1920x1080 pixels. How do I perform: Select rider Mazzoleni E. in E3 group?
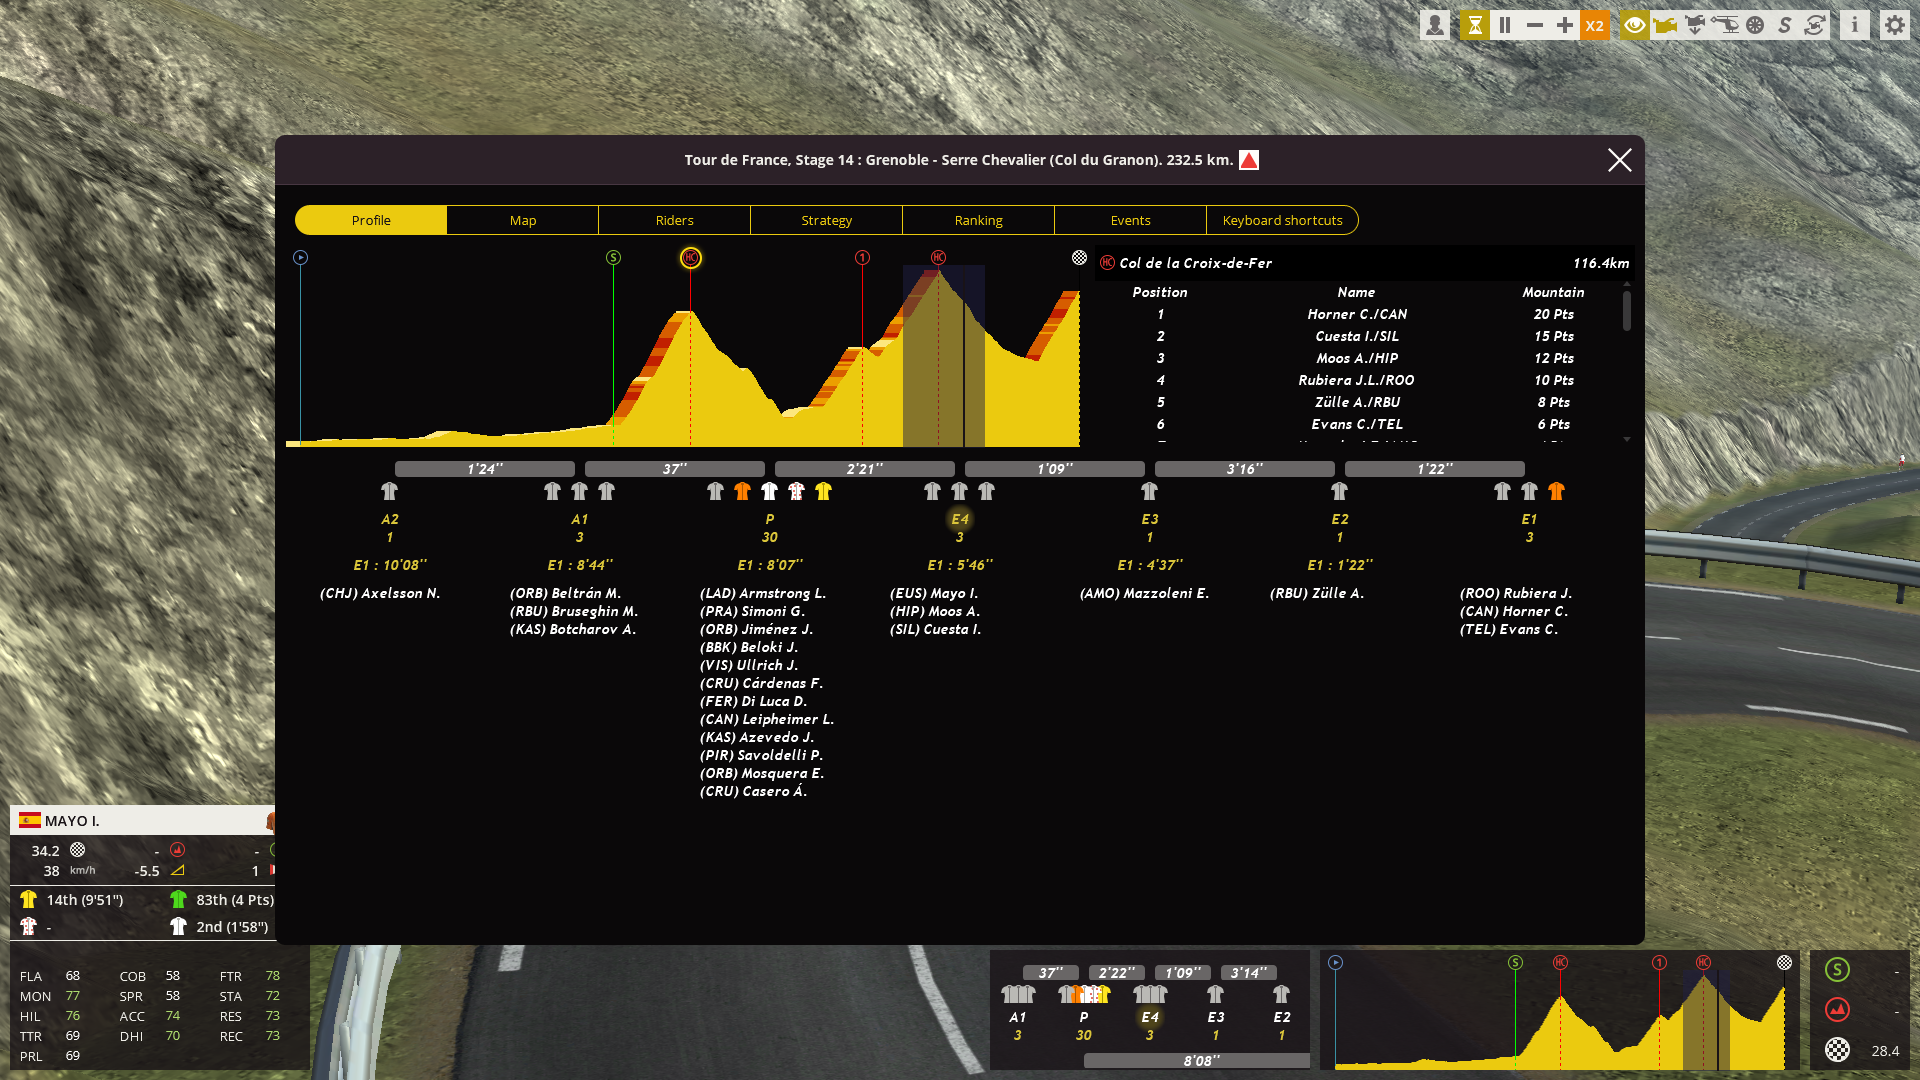pyautogui.click(x=1145, y=593)
